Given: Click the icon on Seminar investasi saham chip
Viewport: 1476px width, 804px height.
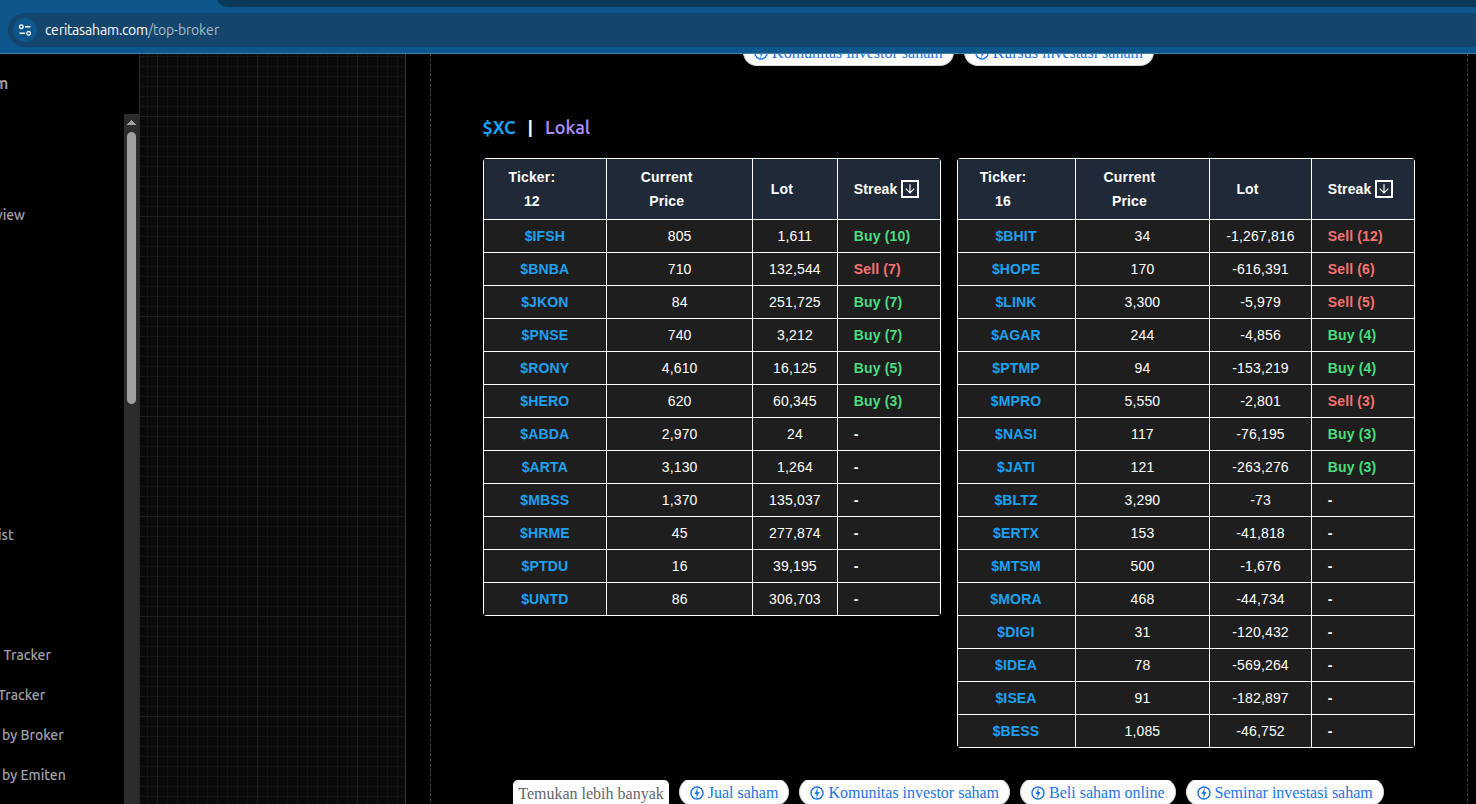Looking at the screenshot, I should 1203,793.
